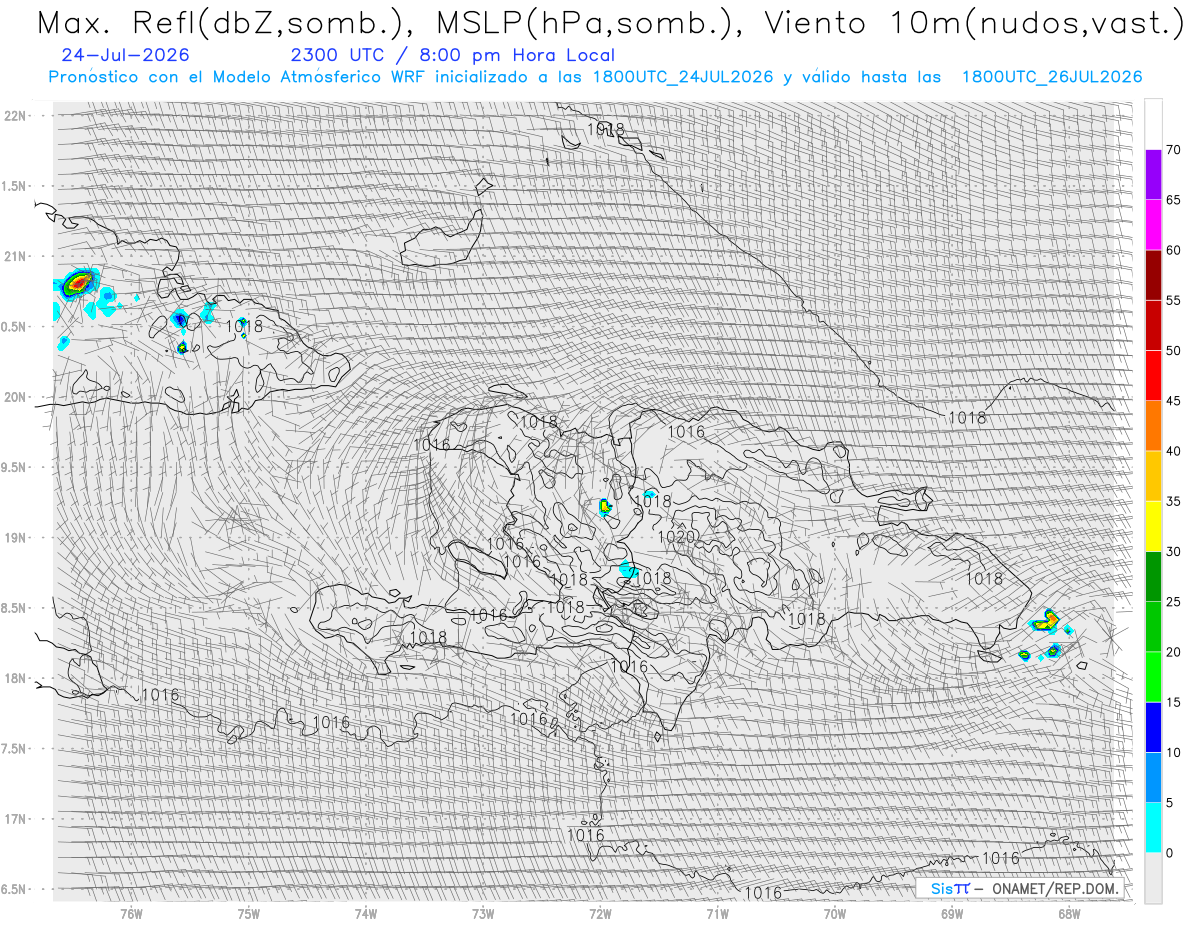Image resolution: width=1200 pixels, height=927 pixels.
Task: Click the "1020" pressure contour label
Action: (676, 537)
